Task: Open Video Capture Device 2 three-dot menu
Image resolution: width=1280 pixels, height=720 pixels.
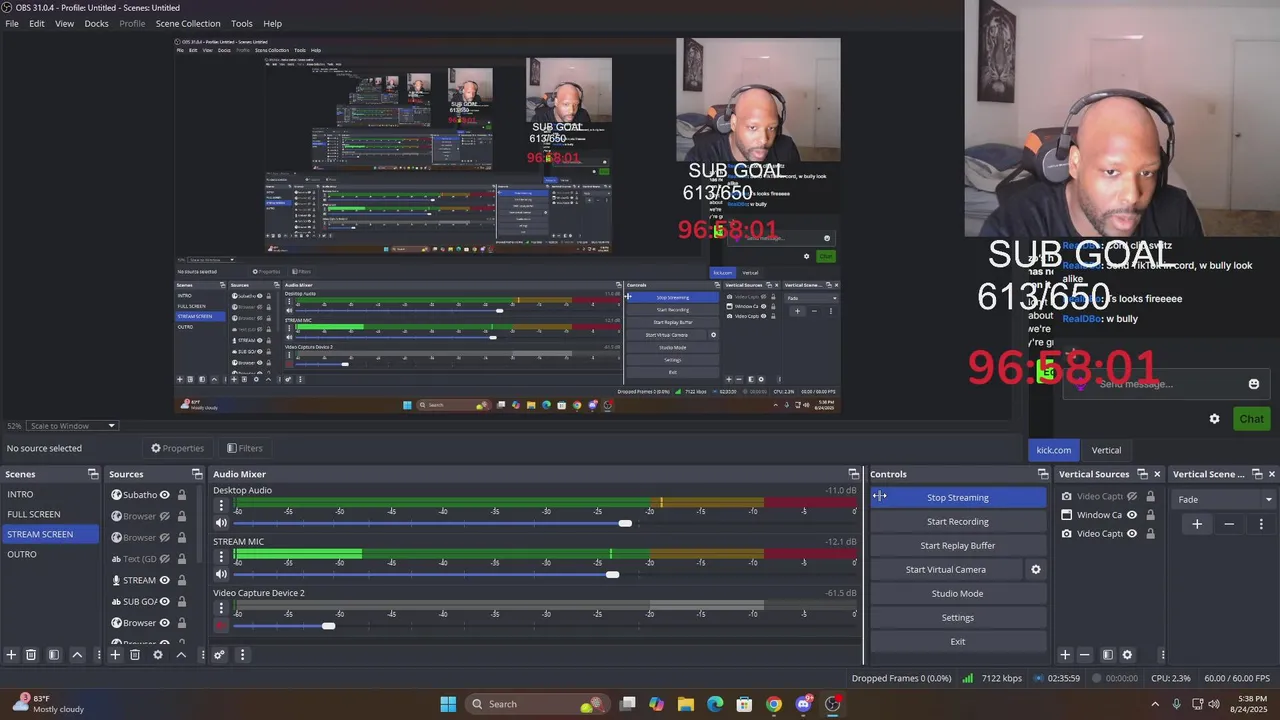Action: click(x=221, y=608)
